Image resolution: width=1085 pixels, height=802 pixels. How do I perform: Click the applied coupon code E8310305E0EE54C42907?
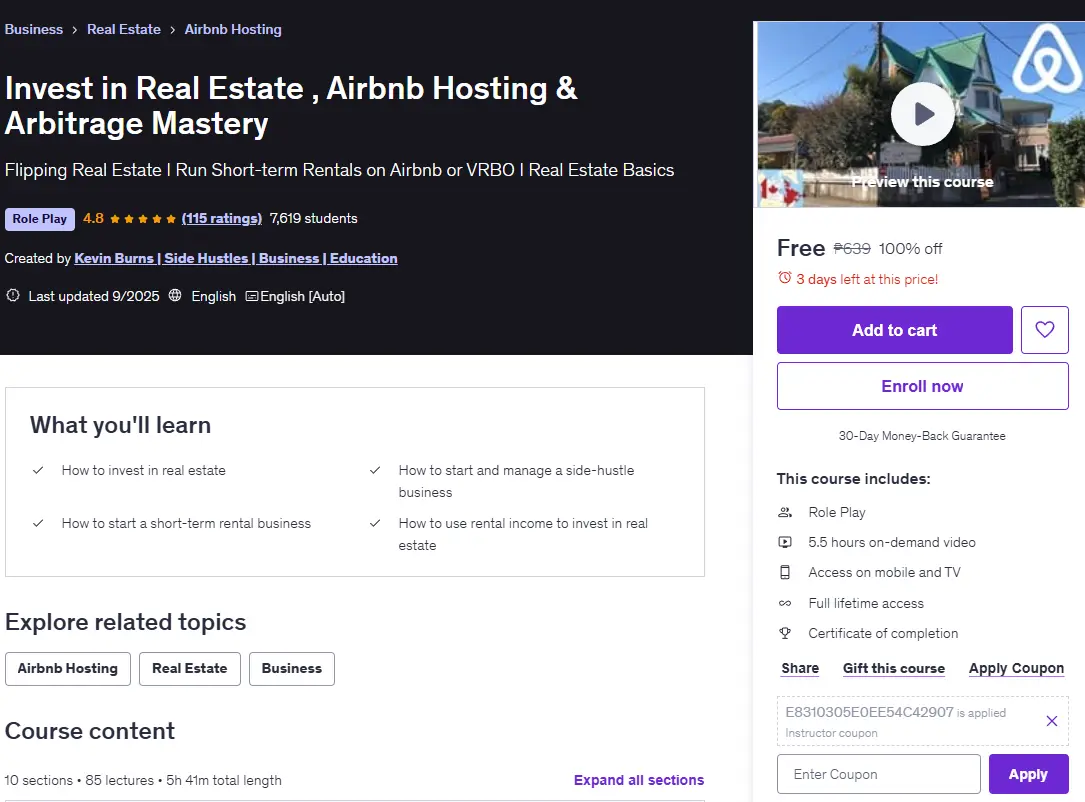click(x=869, y=712)
